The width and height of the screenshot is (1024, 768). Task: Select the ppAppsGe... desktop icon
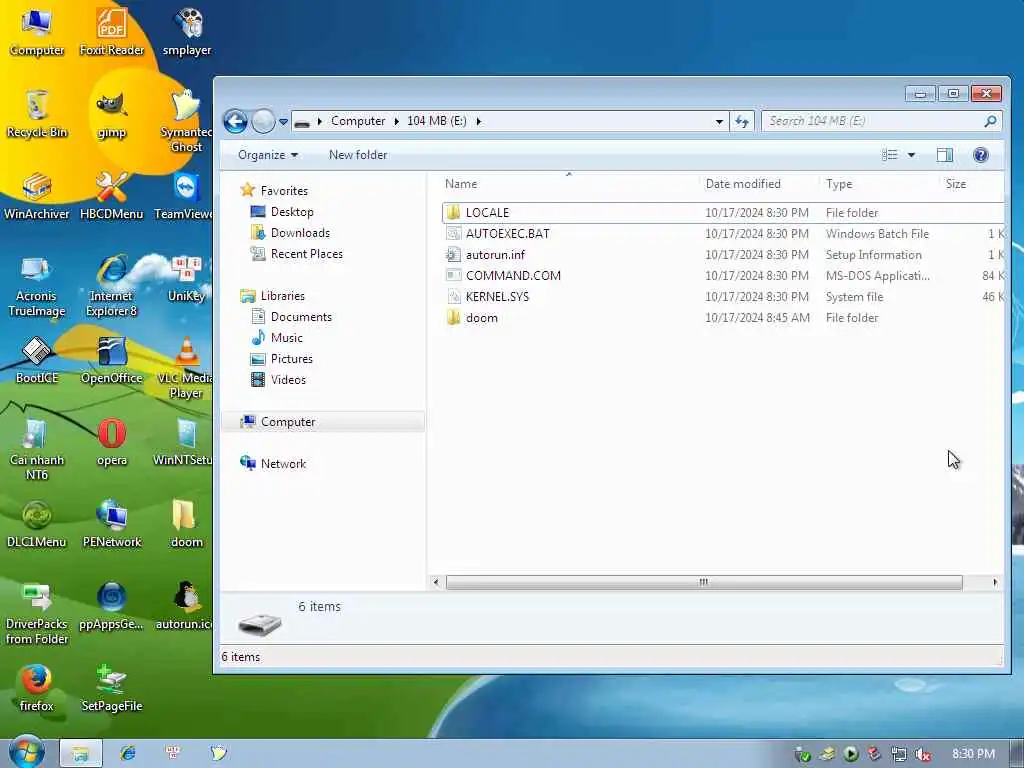pos(112,607)
